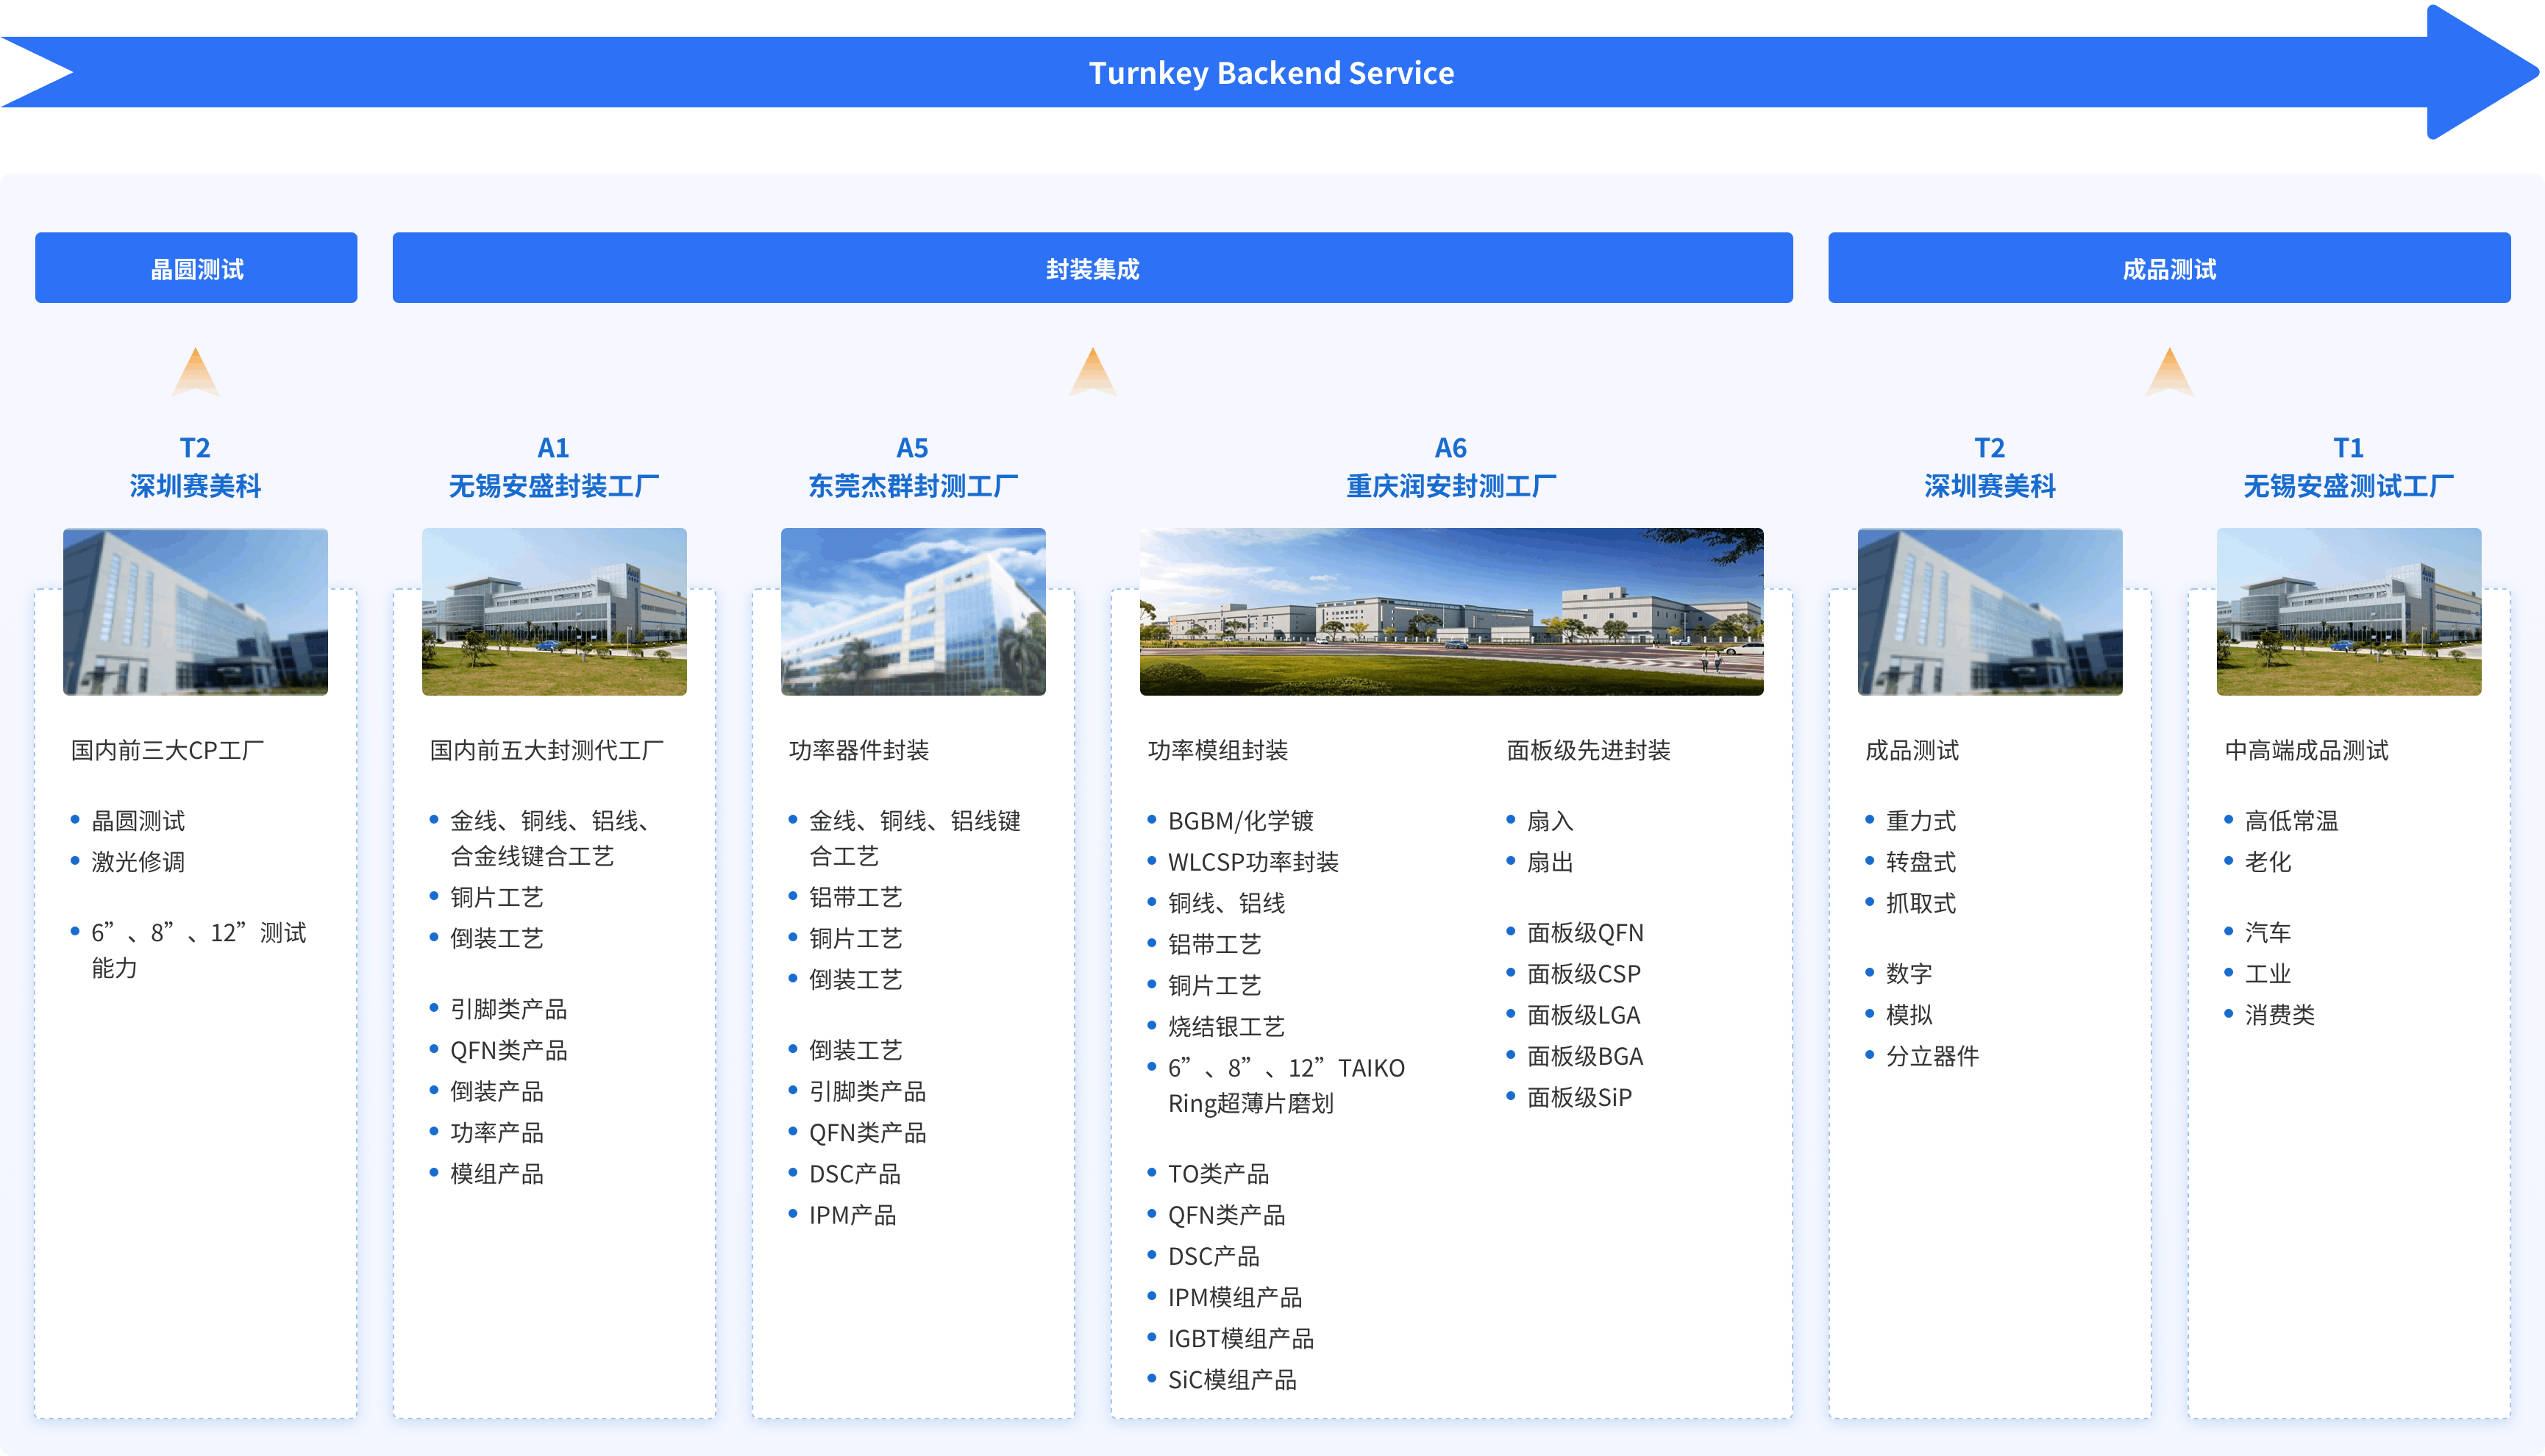The image size is (2545, 1456).
Task: Click the 中高端成品测试 heading
Action: pos(2307,750)
